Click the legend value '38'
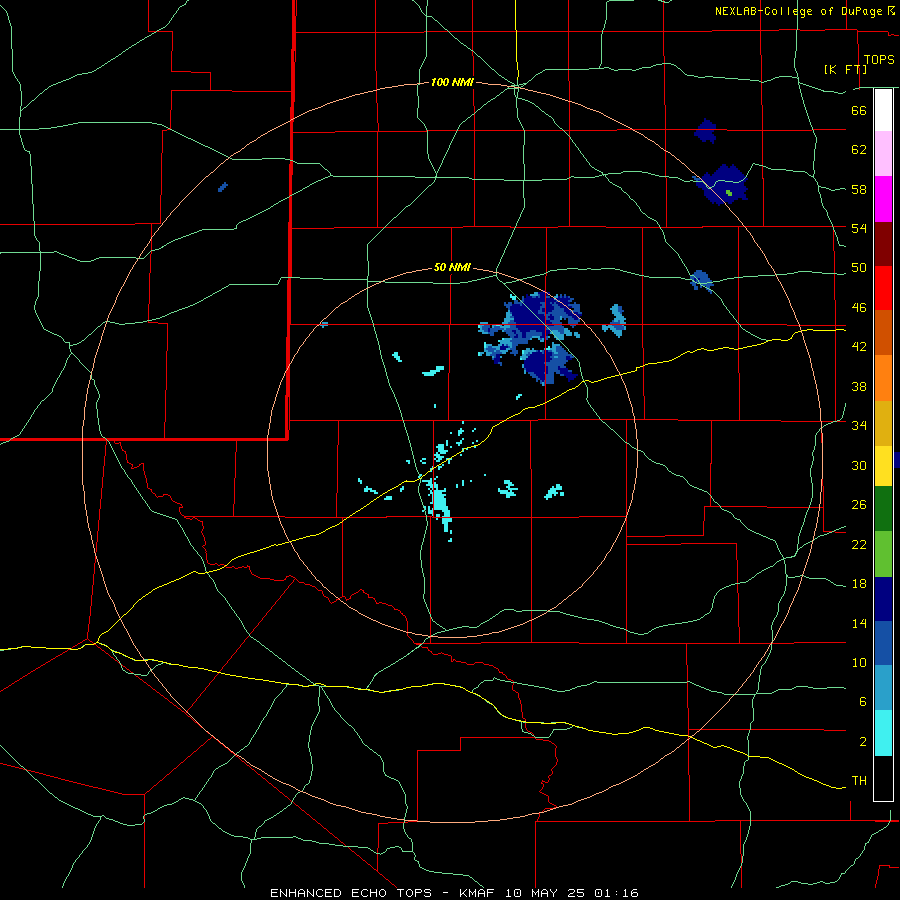This screenshot has height=900, width=900. (x=859, y=386)
